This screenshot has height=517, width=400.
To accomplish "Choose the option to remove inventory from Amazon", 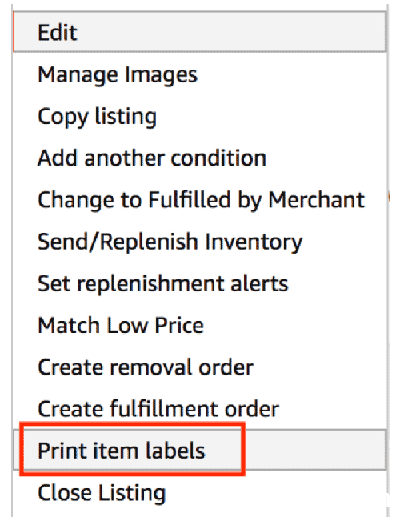I will (x=199, y=367).
